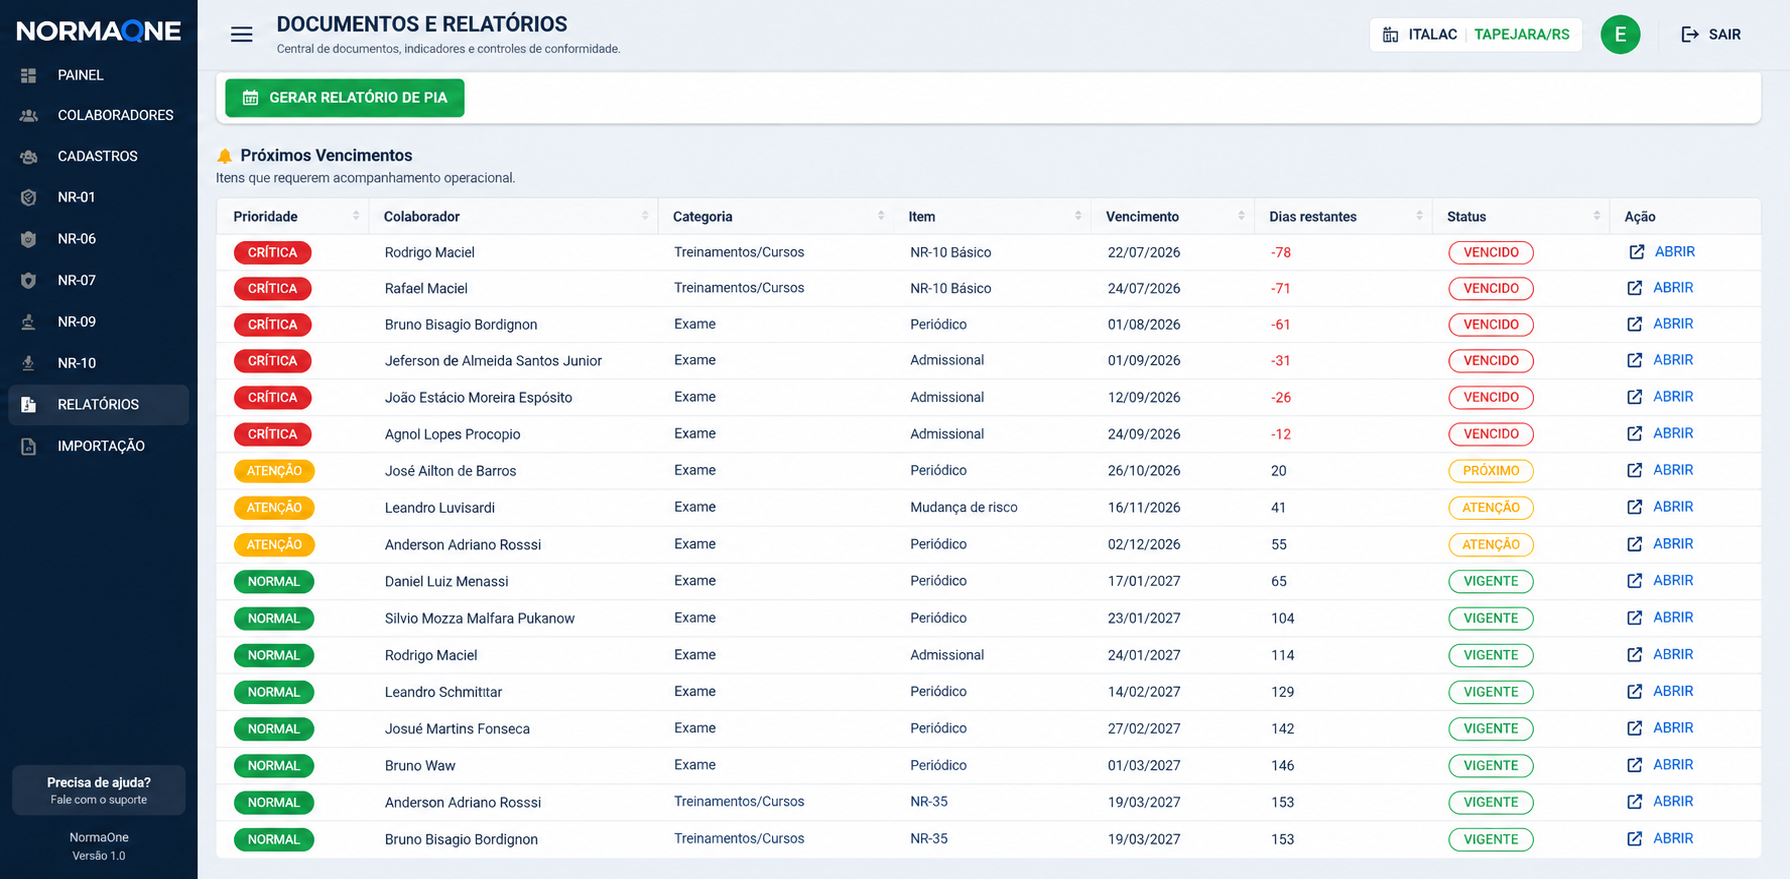Click the Mudança de risco item cell
Viewport: 1790px width, 879px height.
click(x=964, y=507)
